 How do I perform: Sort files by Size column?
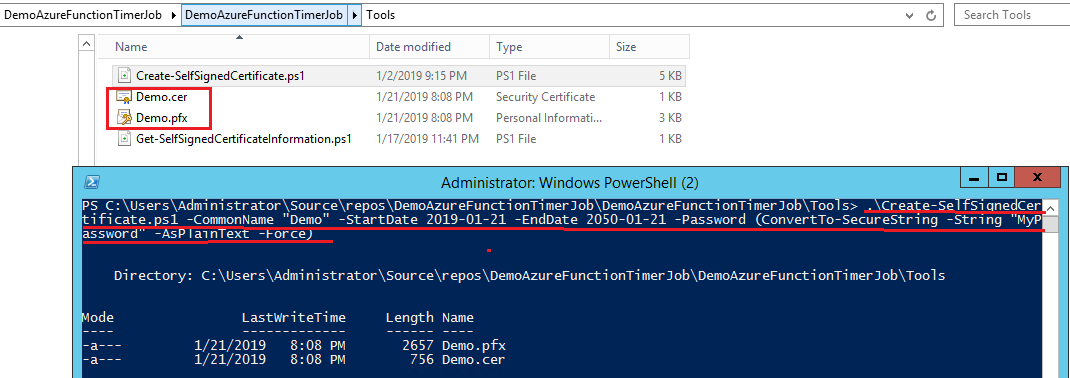[x=649, y=47]
